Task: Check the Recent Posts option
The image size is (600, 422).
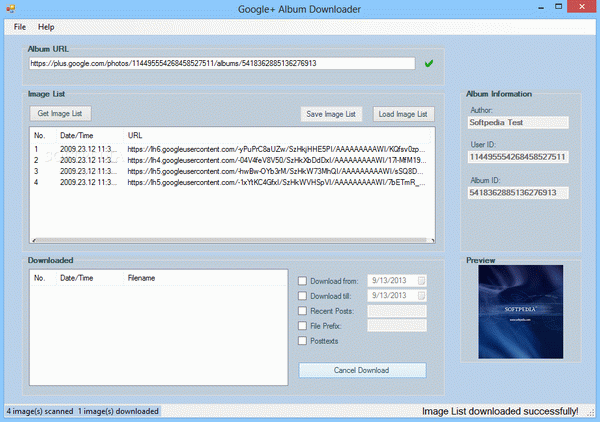Action: click(x=302, y=311)
